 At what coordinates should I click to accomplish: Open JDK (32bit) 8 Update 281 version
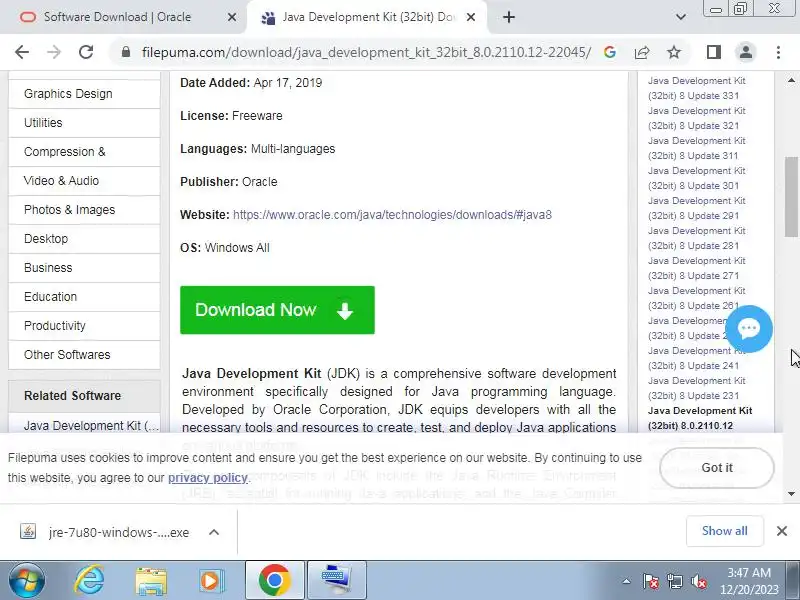pos(696,238)
